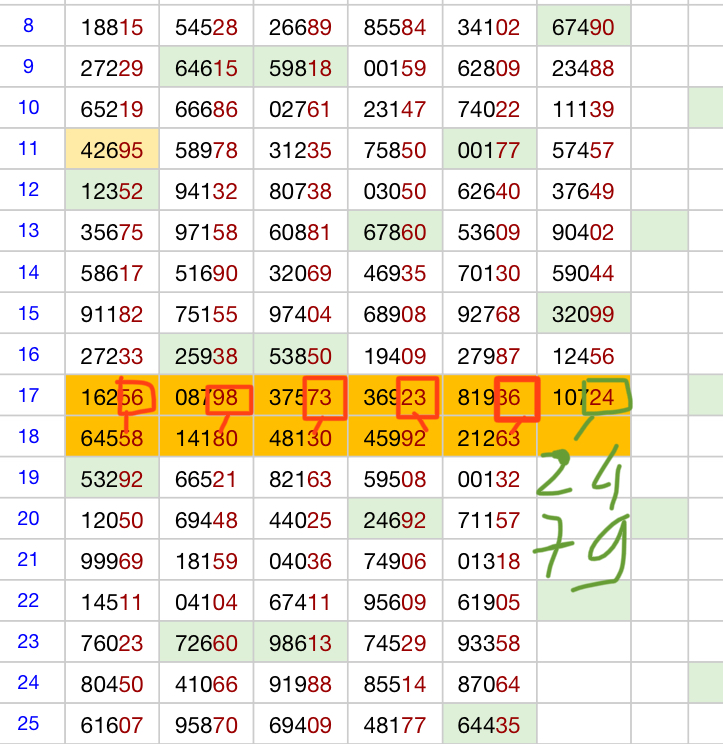This screenshot has height=744, width=723.
Task: Click row header 21
Action: pyautogui.click(x=28, y=559)
